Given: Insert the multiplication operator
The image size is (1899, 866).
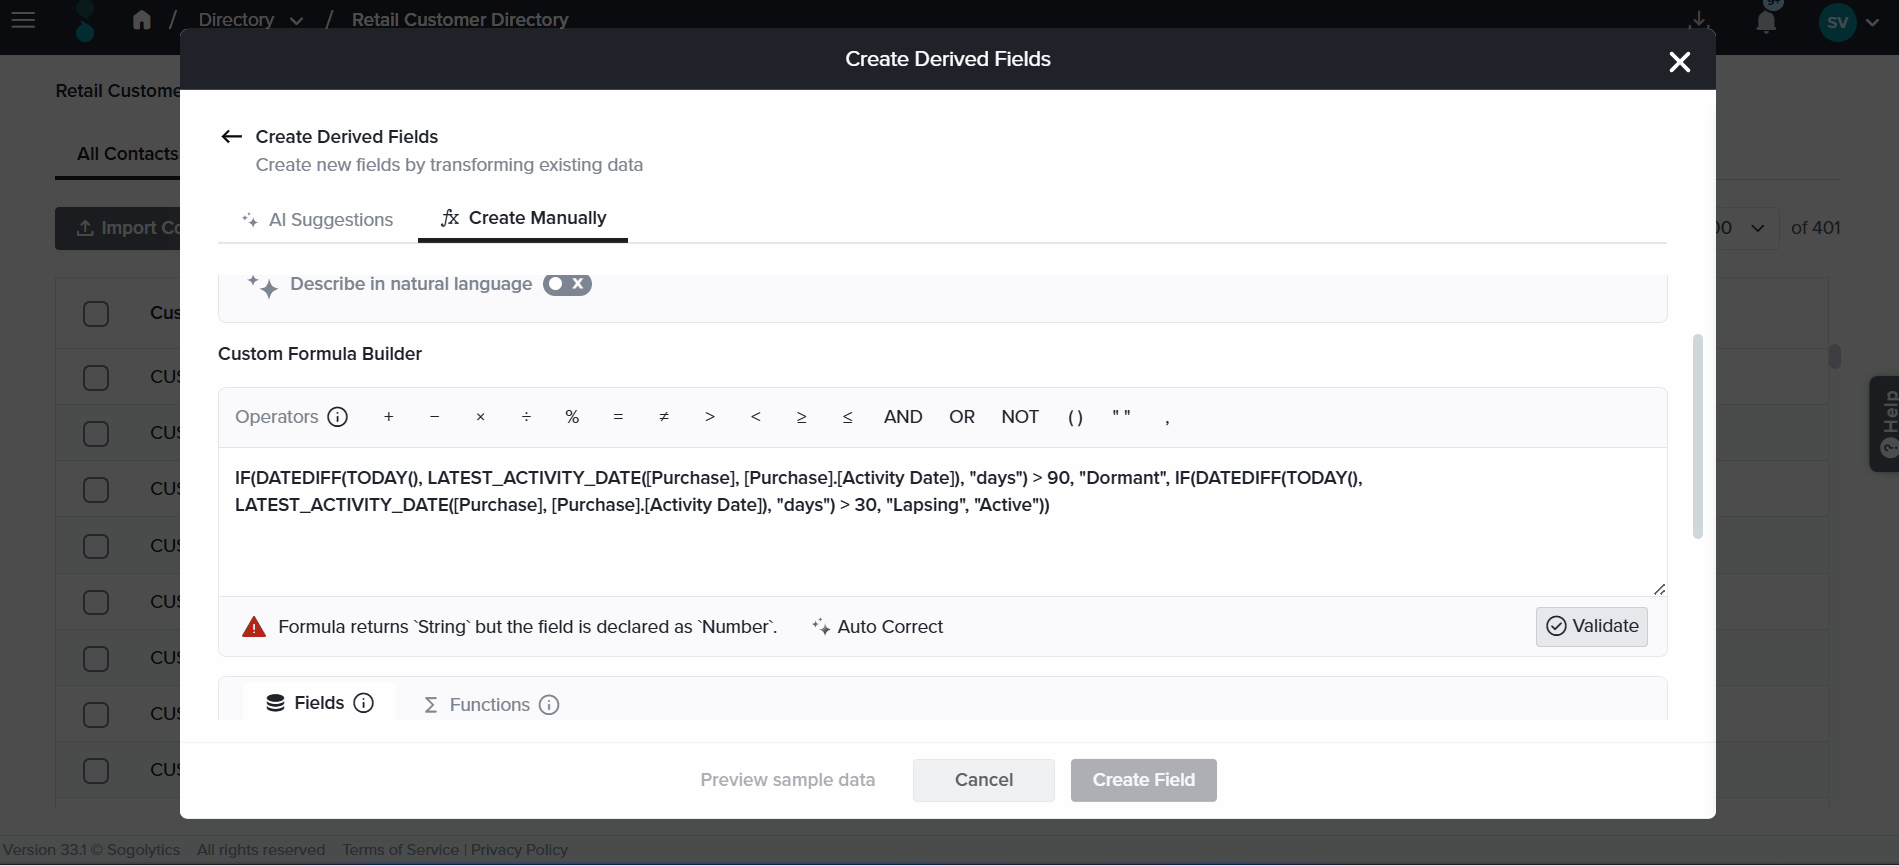Looking at the screenshot, I should point(481,417).
